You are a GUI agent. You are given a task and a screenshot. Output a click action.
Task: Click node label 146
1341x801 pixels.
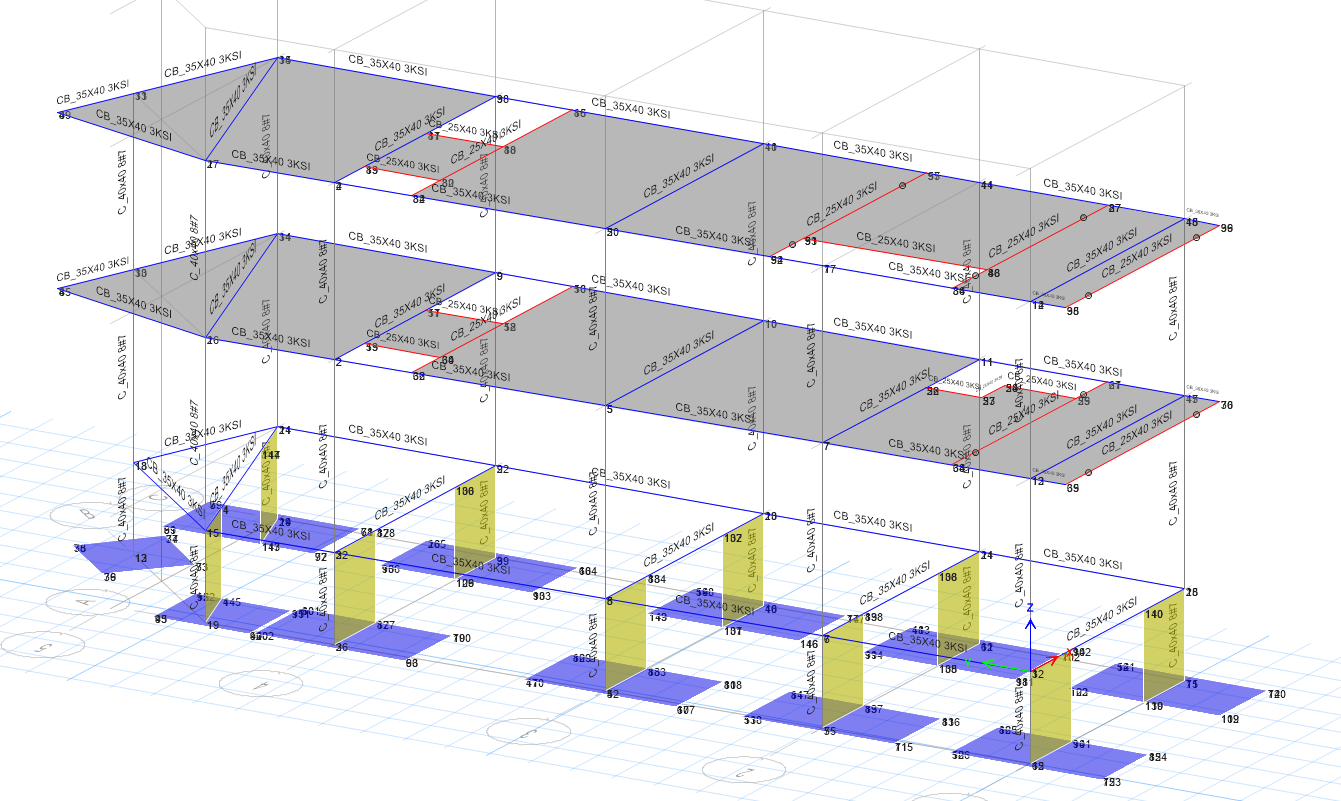(810, 645)
